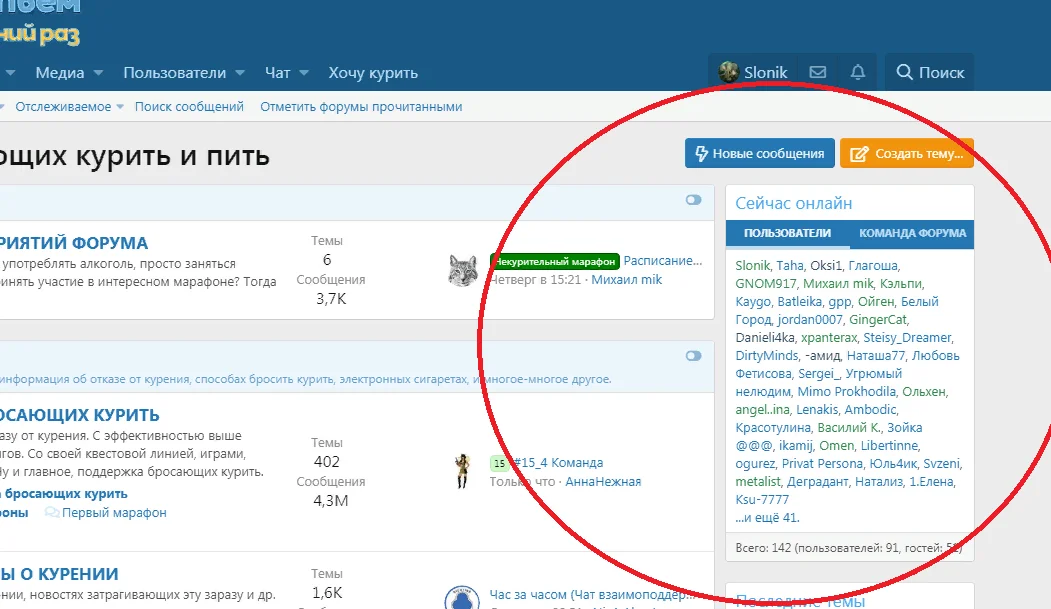Click the magnifier Поиск search icon
The width and height of the screenshot is (1051, 609).
[905, 72]
